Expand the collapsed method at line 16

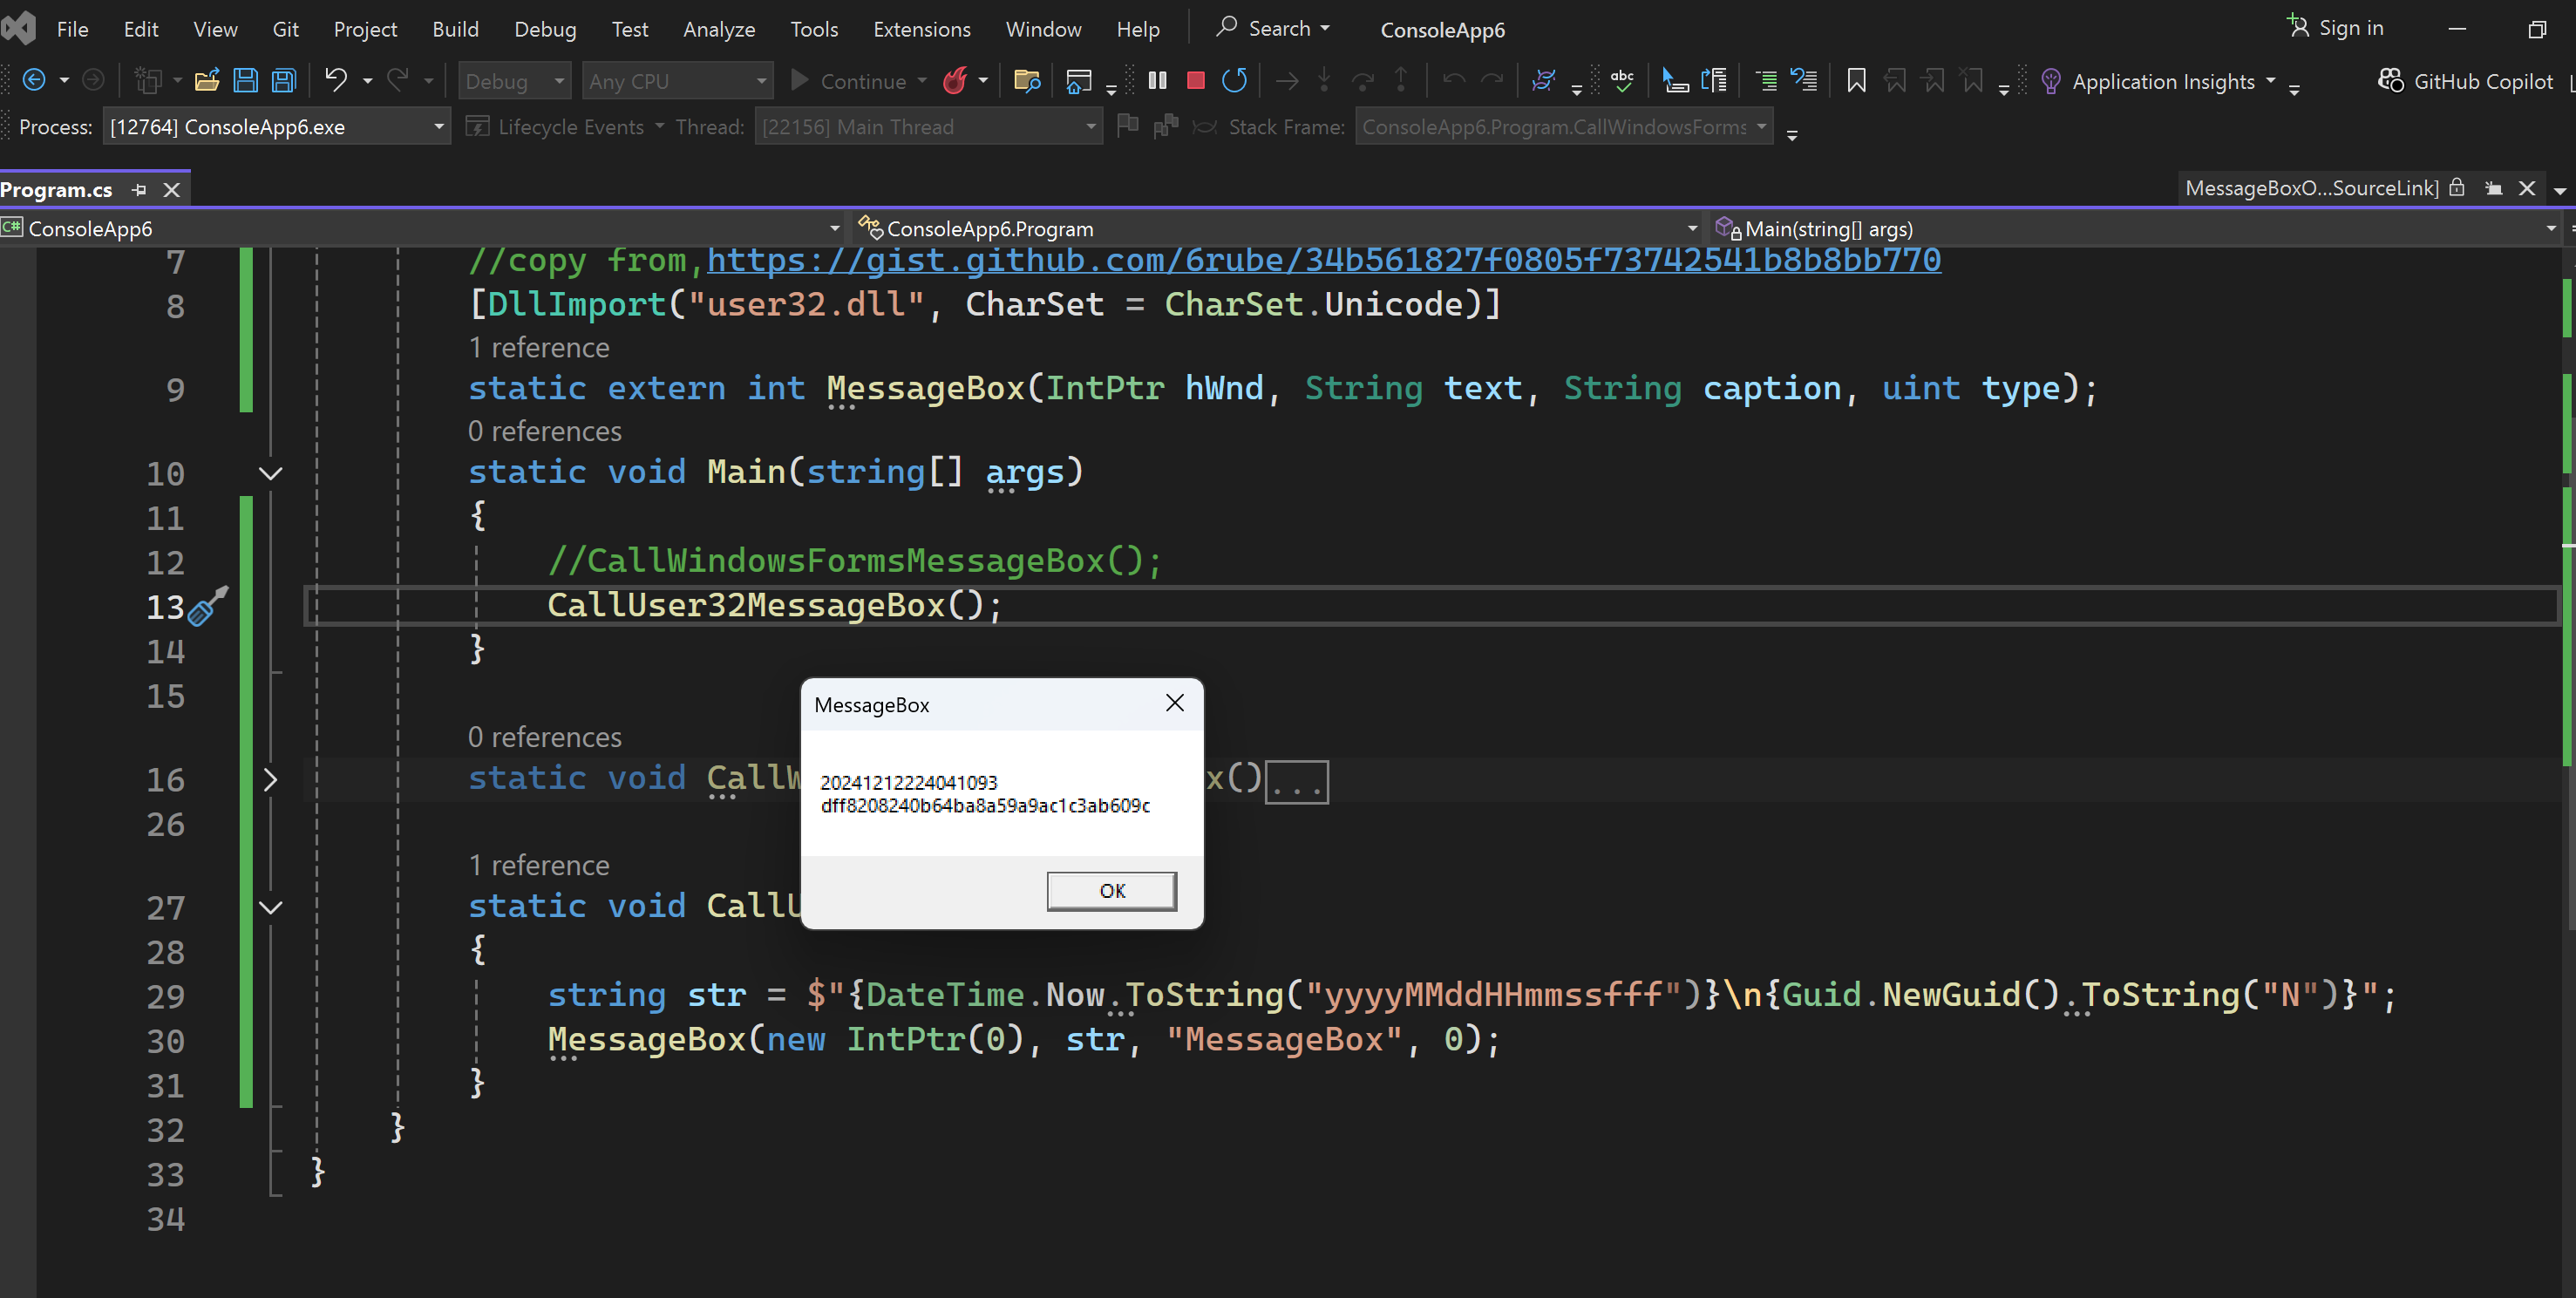pos(271,779)
